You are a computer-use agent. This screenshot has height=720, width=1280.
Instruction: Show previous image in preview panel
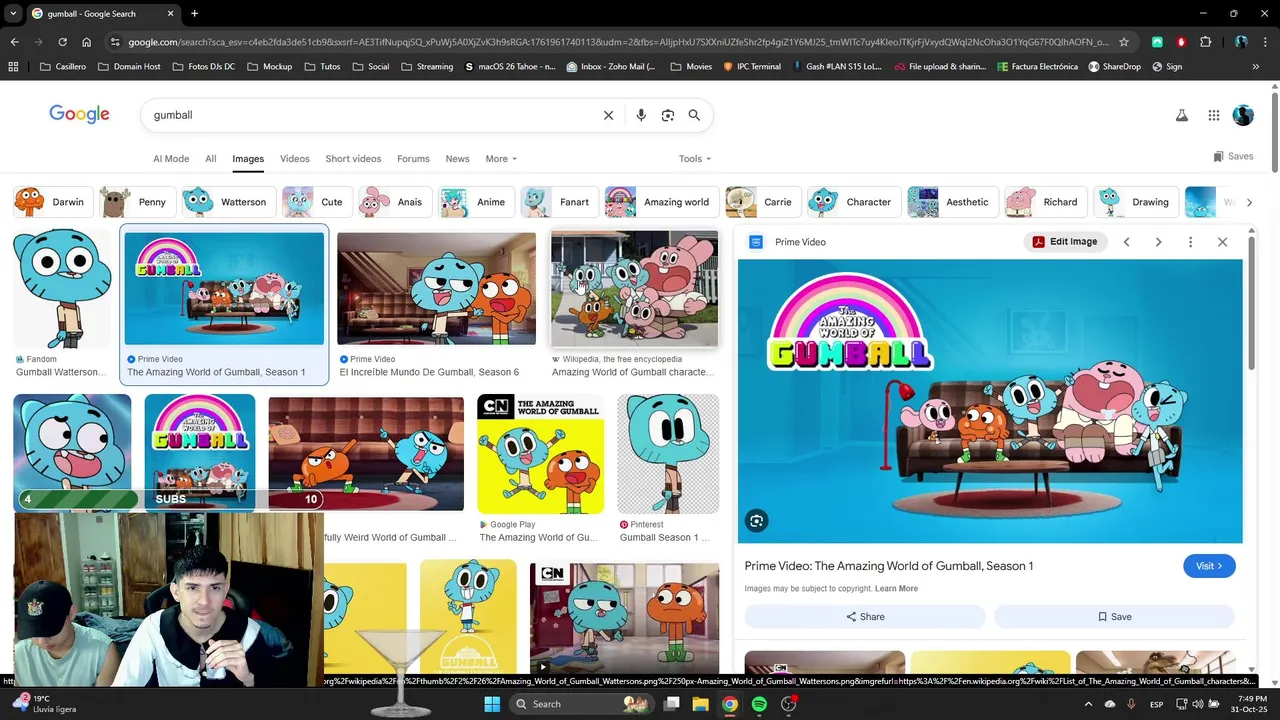(1126, 242)
